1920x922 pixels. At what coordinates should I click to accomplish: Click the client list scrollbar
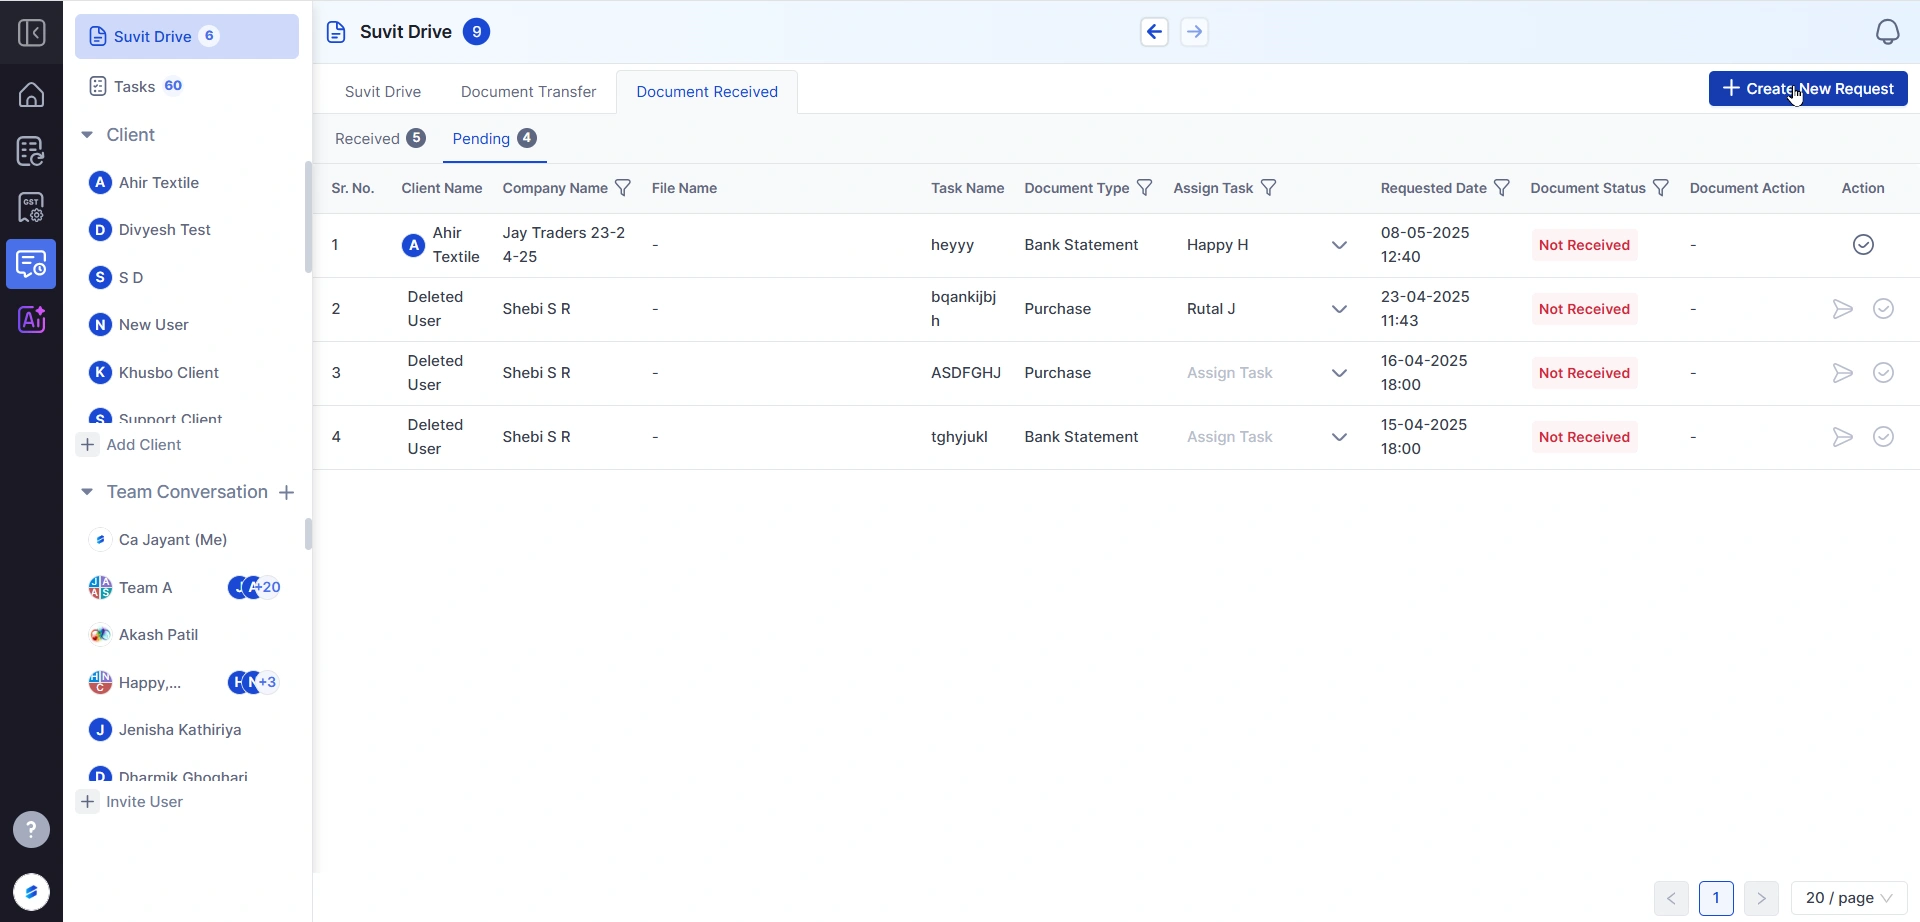[x=308, y=217]
